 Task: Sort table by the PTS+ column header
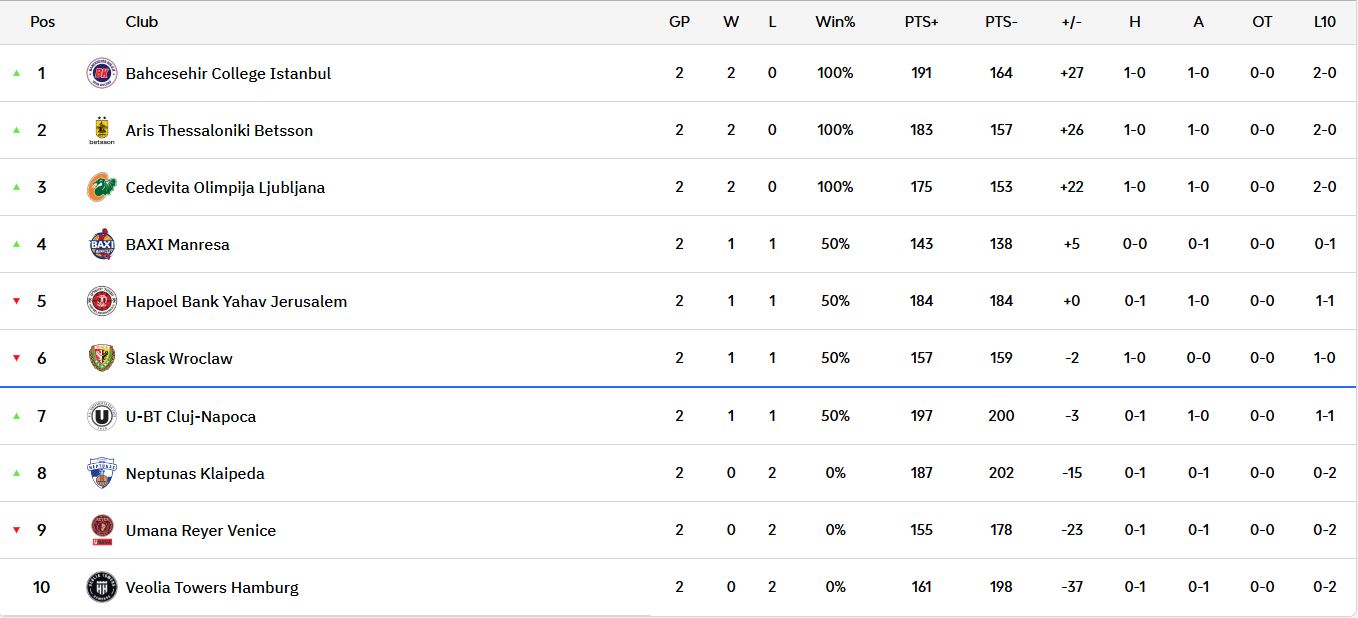pos(921,22)
